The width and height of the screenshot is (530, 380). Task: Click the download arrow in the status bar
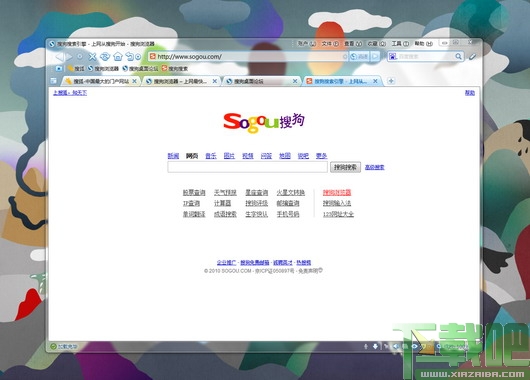[x=375, y=346]
